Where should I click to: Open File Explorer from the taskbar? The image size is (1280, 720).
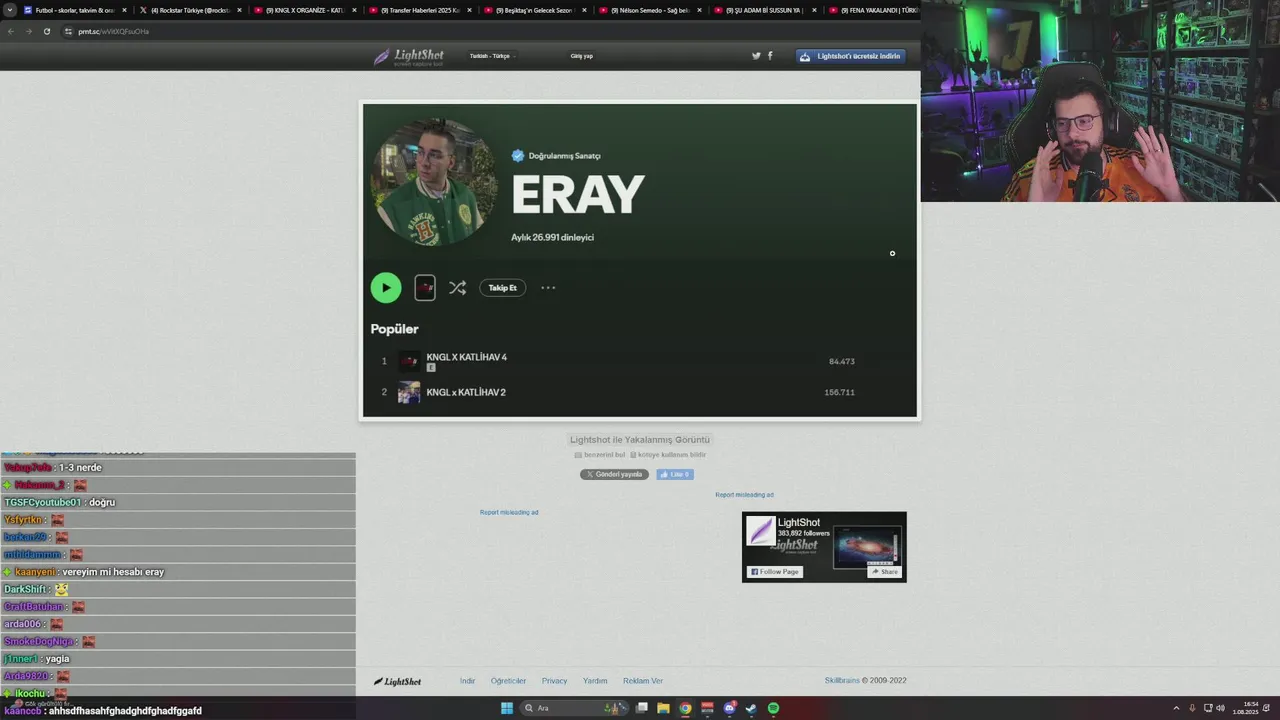(663, 708)
